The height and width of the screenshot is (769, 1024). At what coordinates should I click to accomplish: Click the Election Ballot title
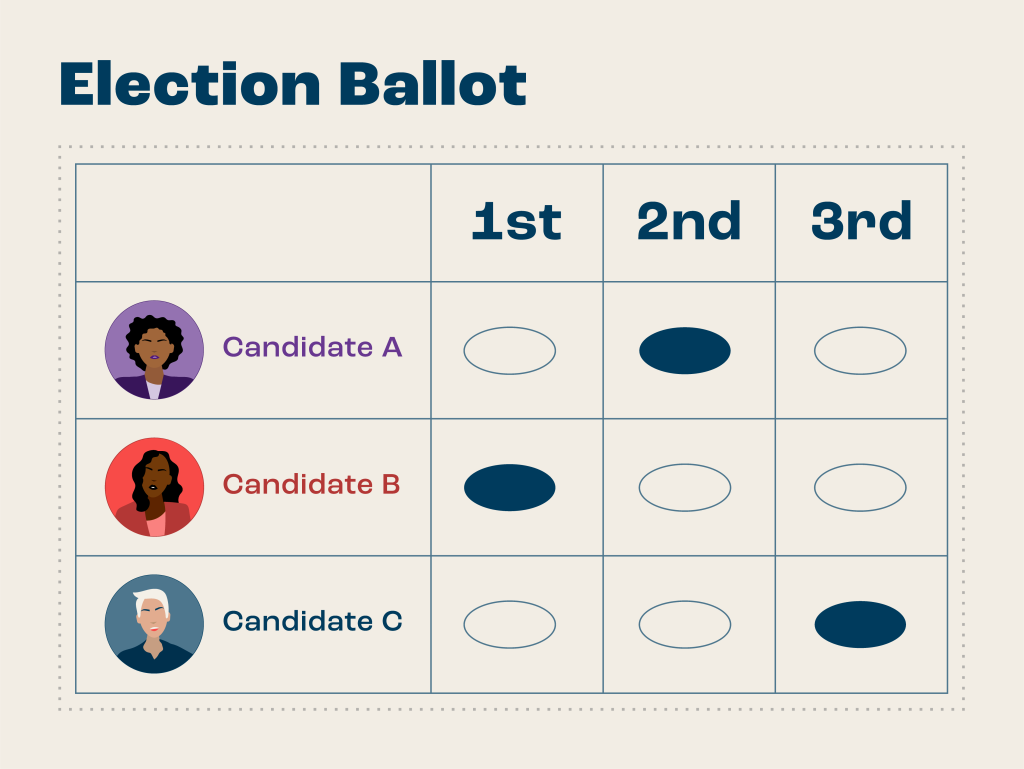293,84
